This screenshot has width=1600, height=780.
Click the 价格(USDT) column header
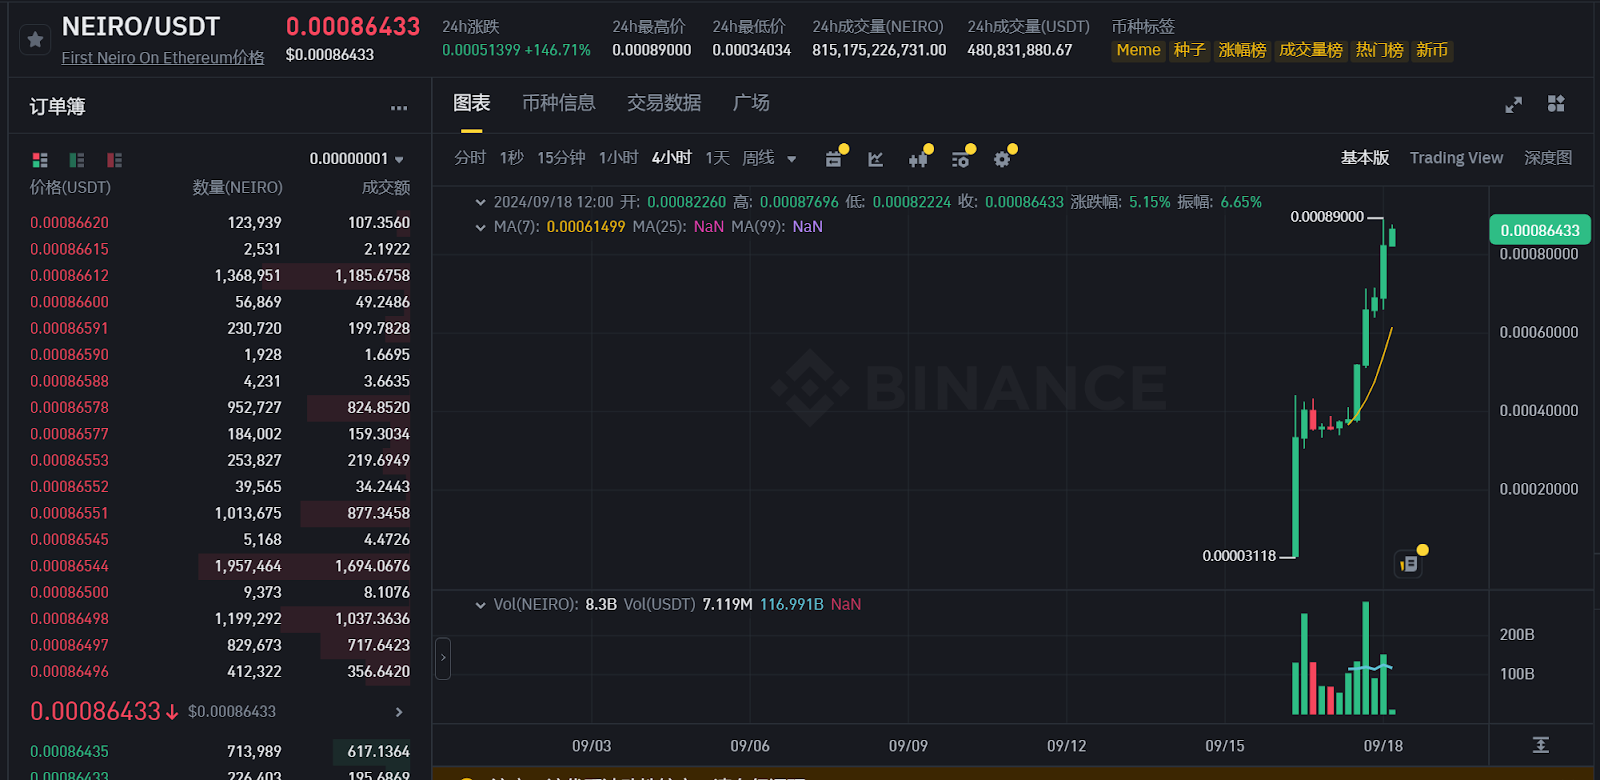[70, 188]
